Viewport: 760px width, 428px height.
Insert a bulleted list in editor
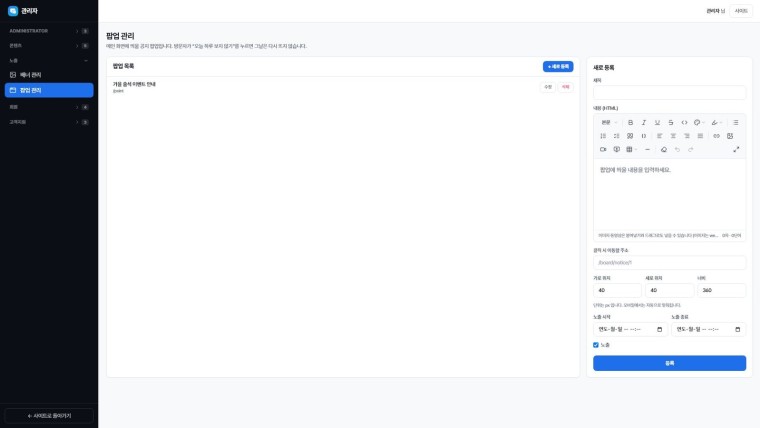[736, 123]
